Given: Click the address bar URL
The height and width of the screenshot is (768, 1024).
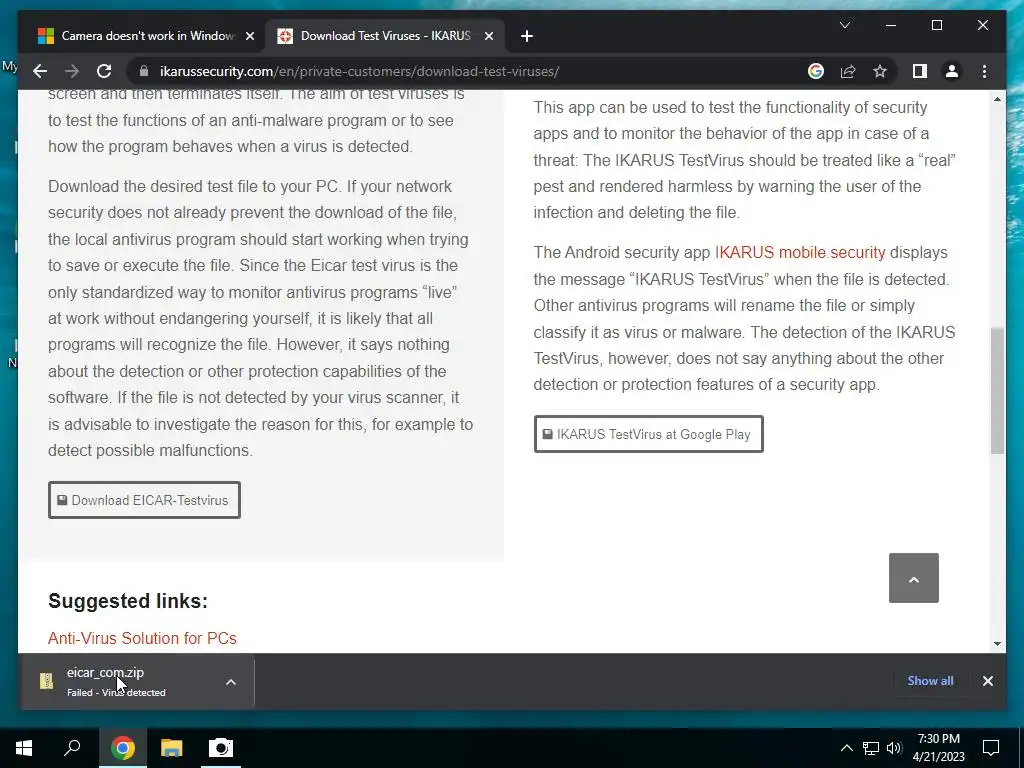Looking at the screenshot, I should click(359, 71).
